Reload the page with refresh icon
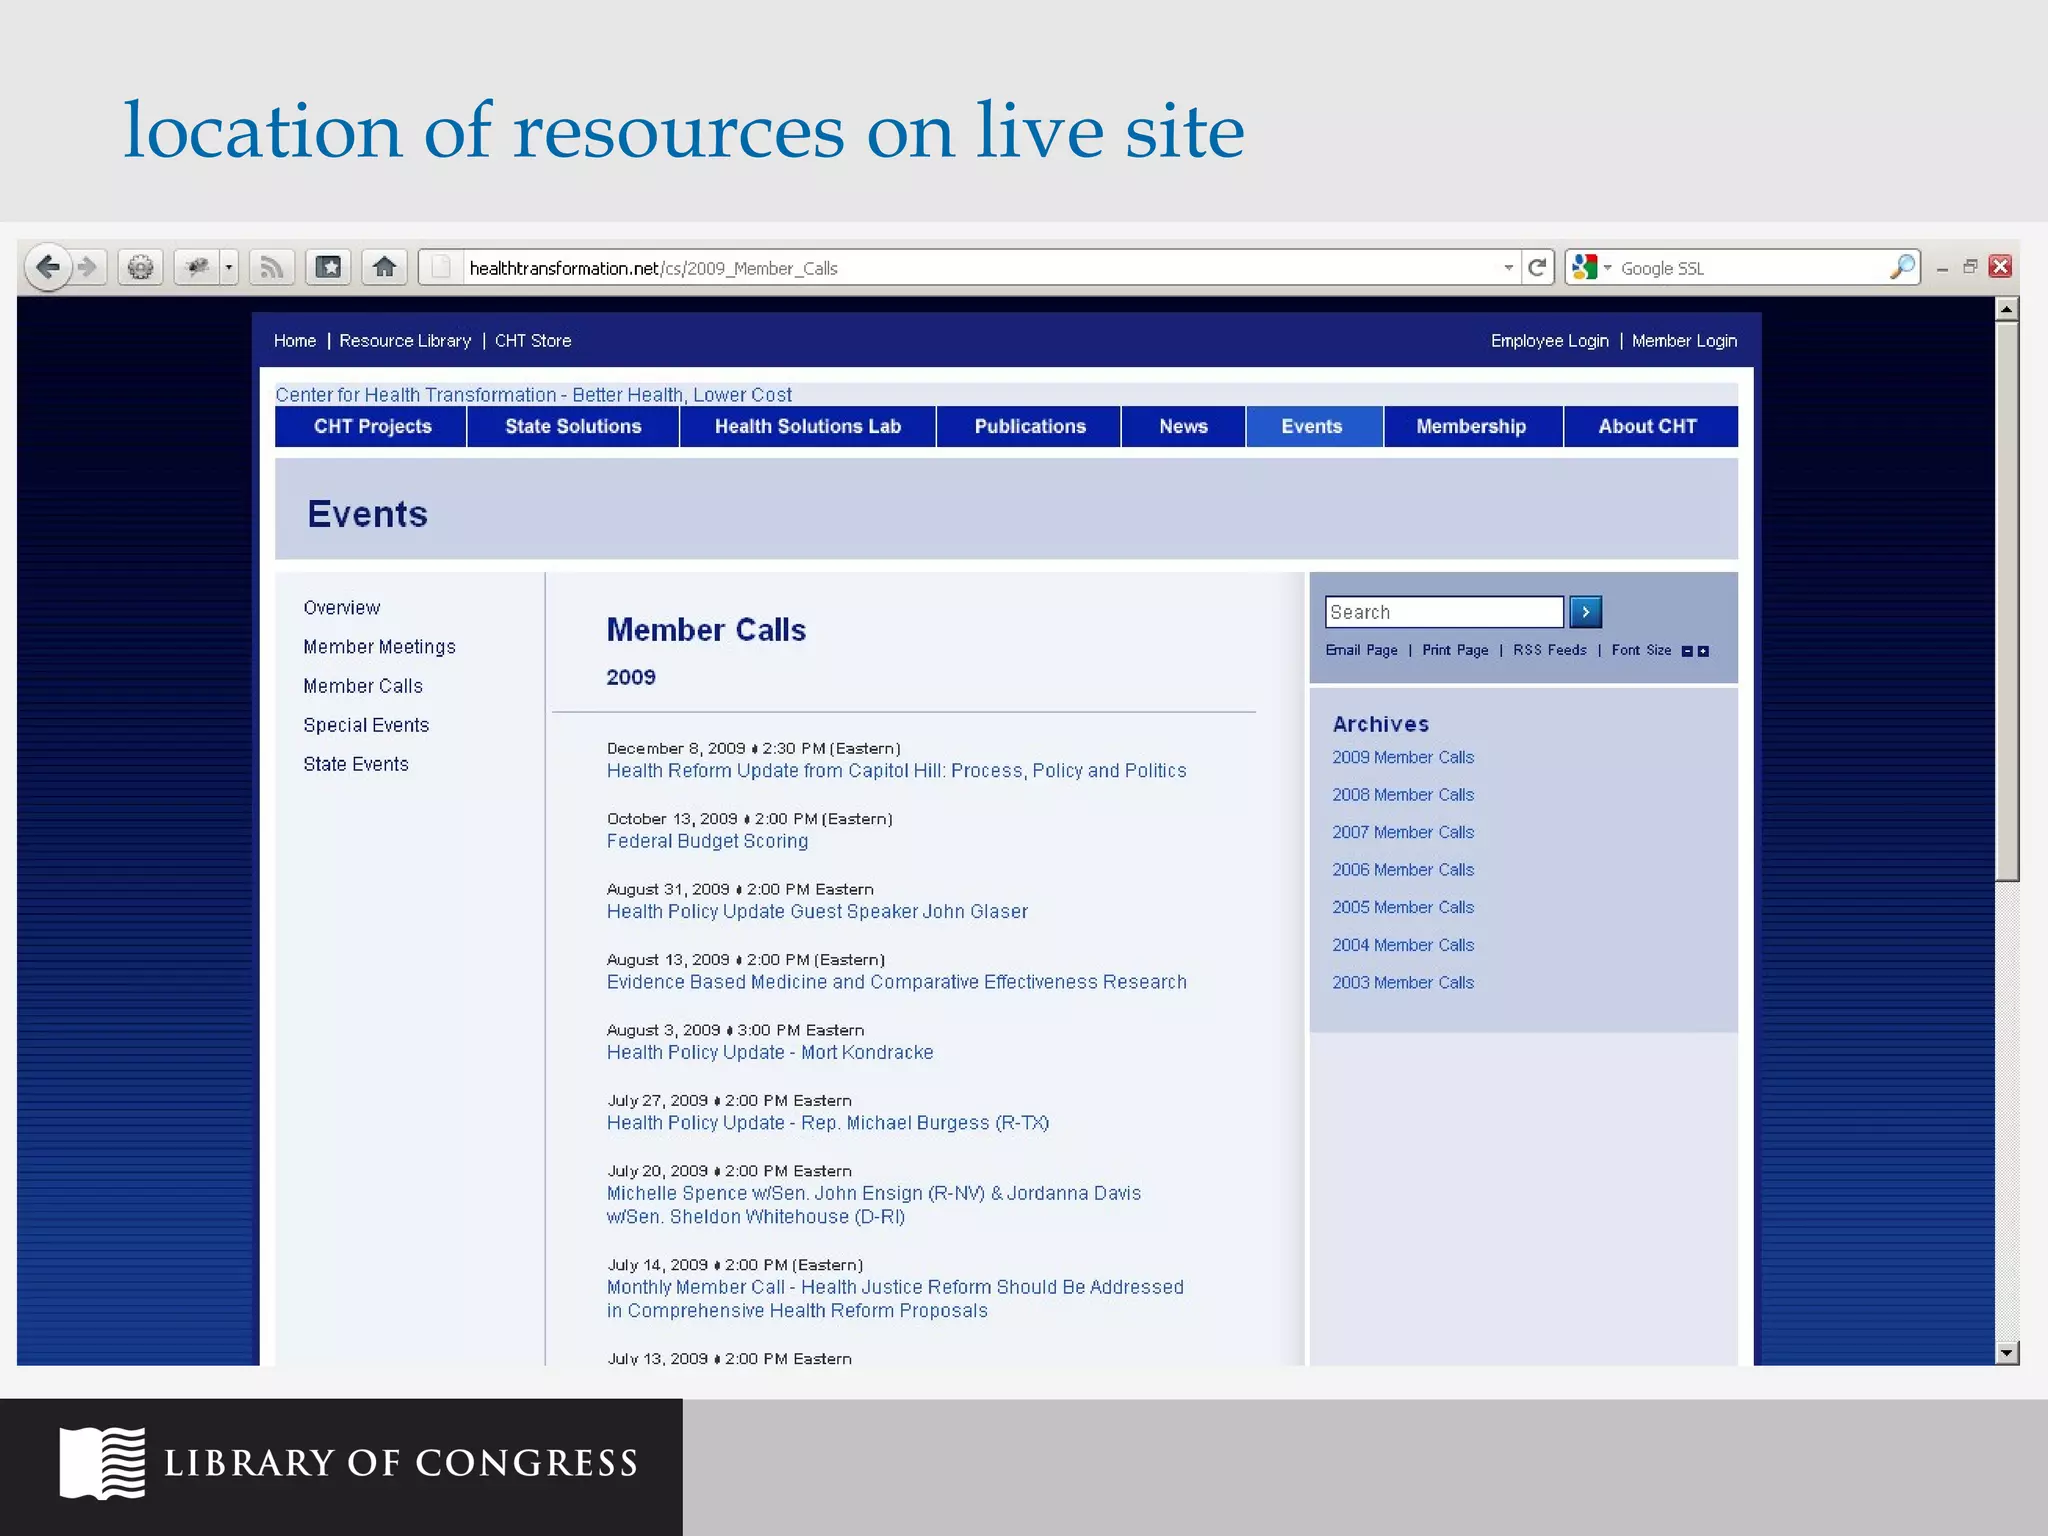The width and height of the screenshot is (2048, 1536). 1538,267
